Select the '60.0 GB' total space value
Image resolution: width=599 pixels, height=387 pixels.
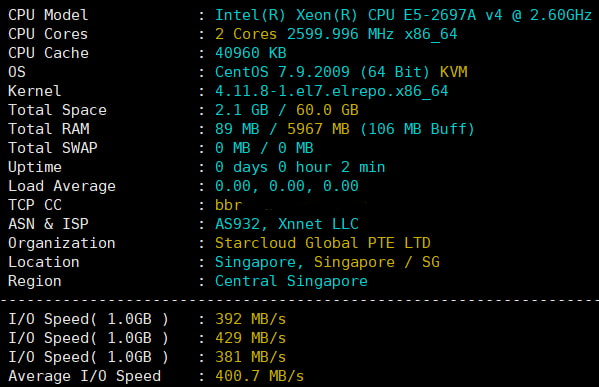coord(327,110)
